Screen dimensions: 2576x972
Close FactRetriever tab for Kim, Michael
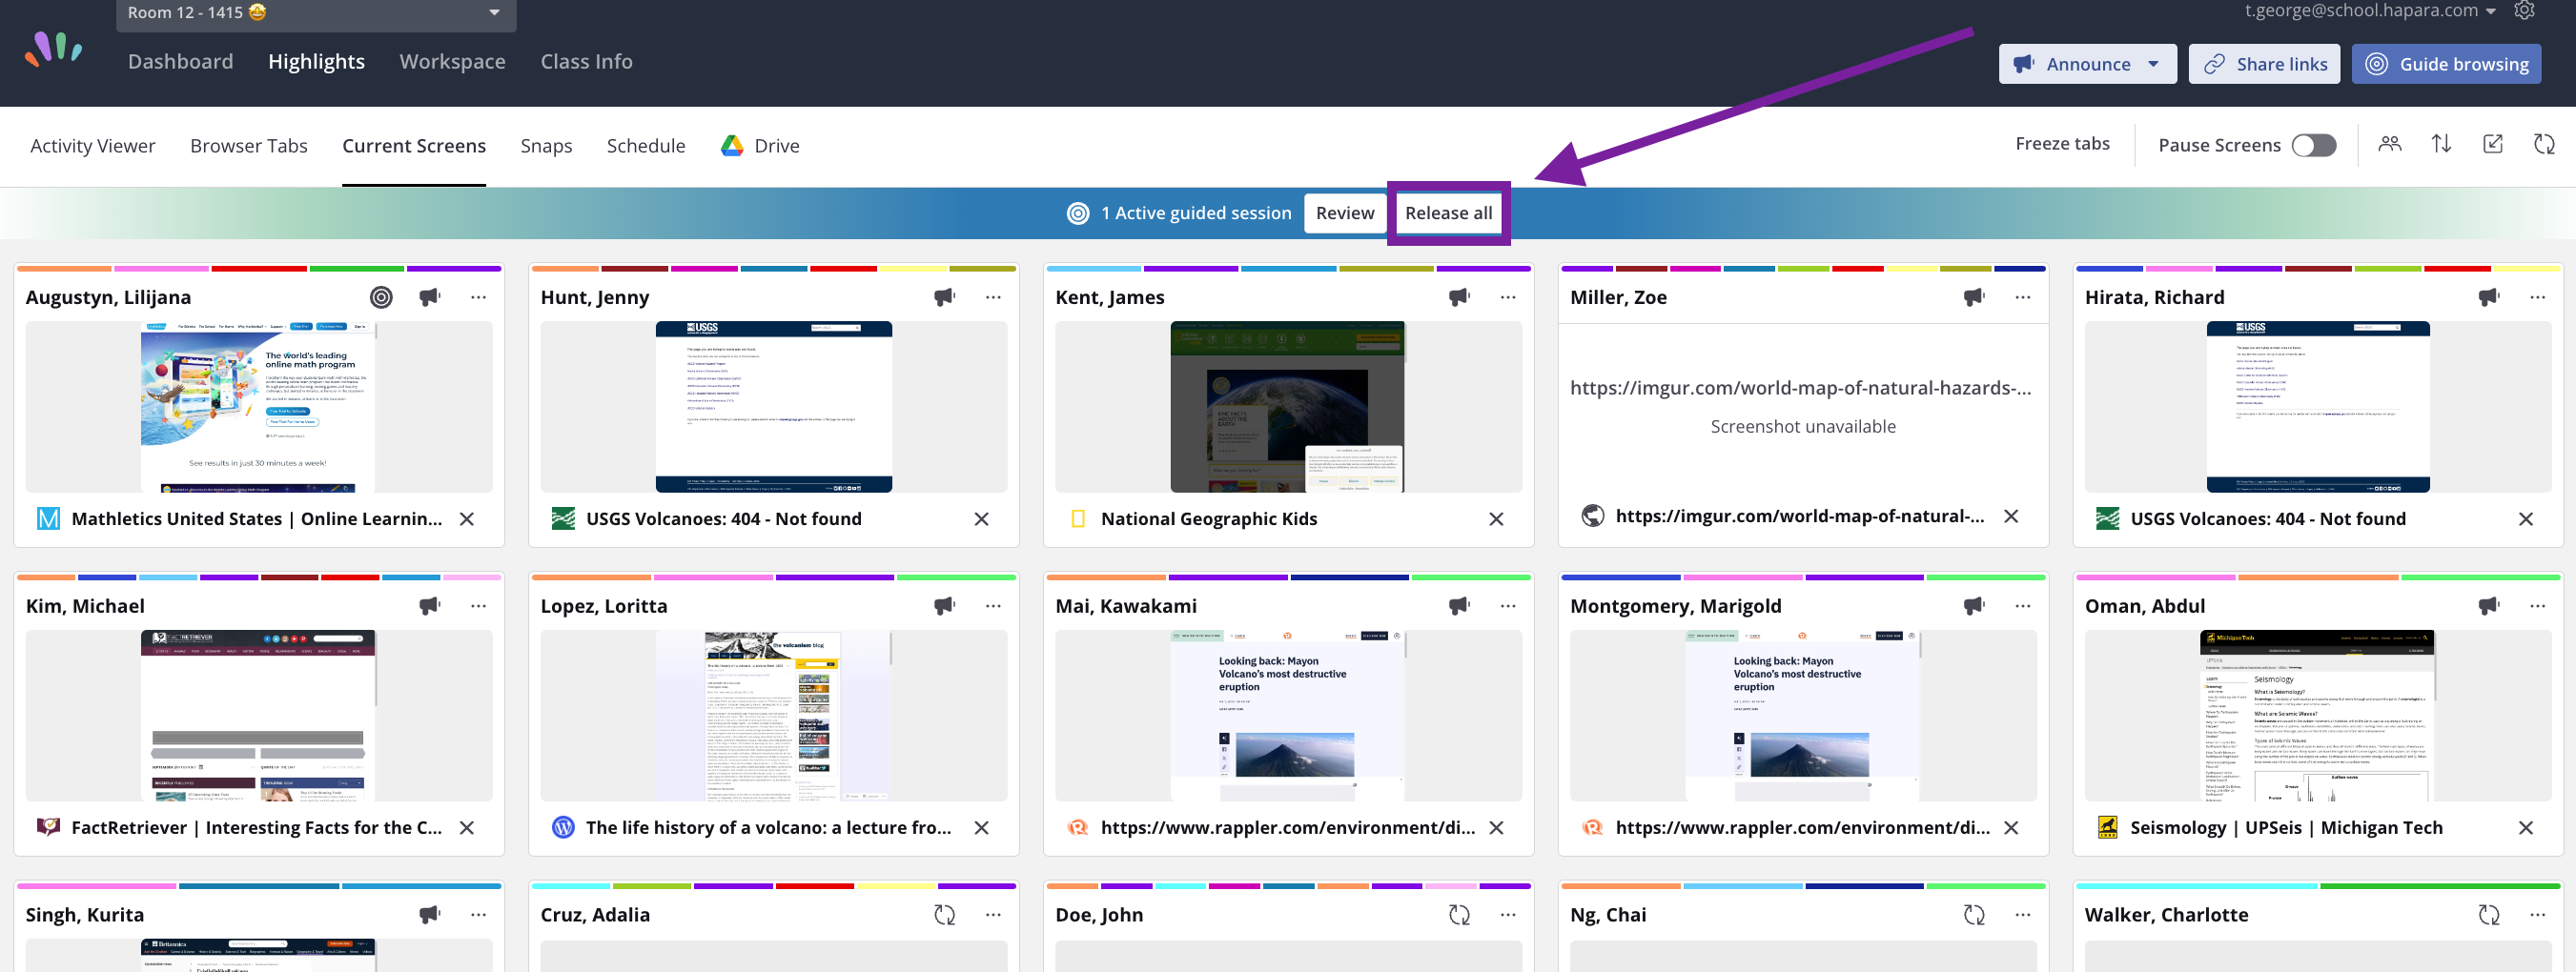467,828
